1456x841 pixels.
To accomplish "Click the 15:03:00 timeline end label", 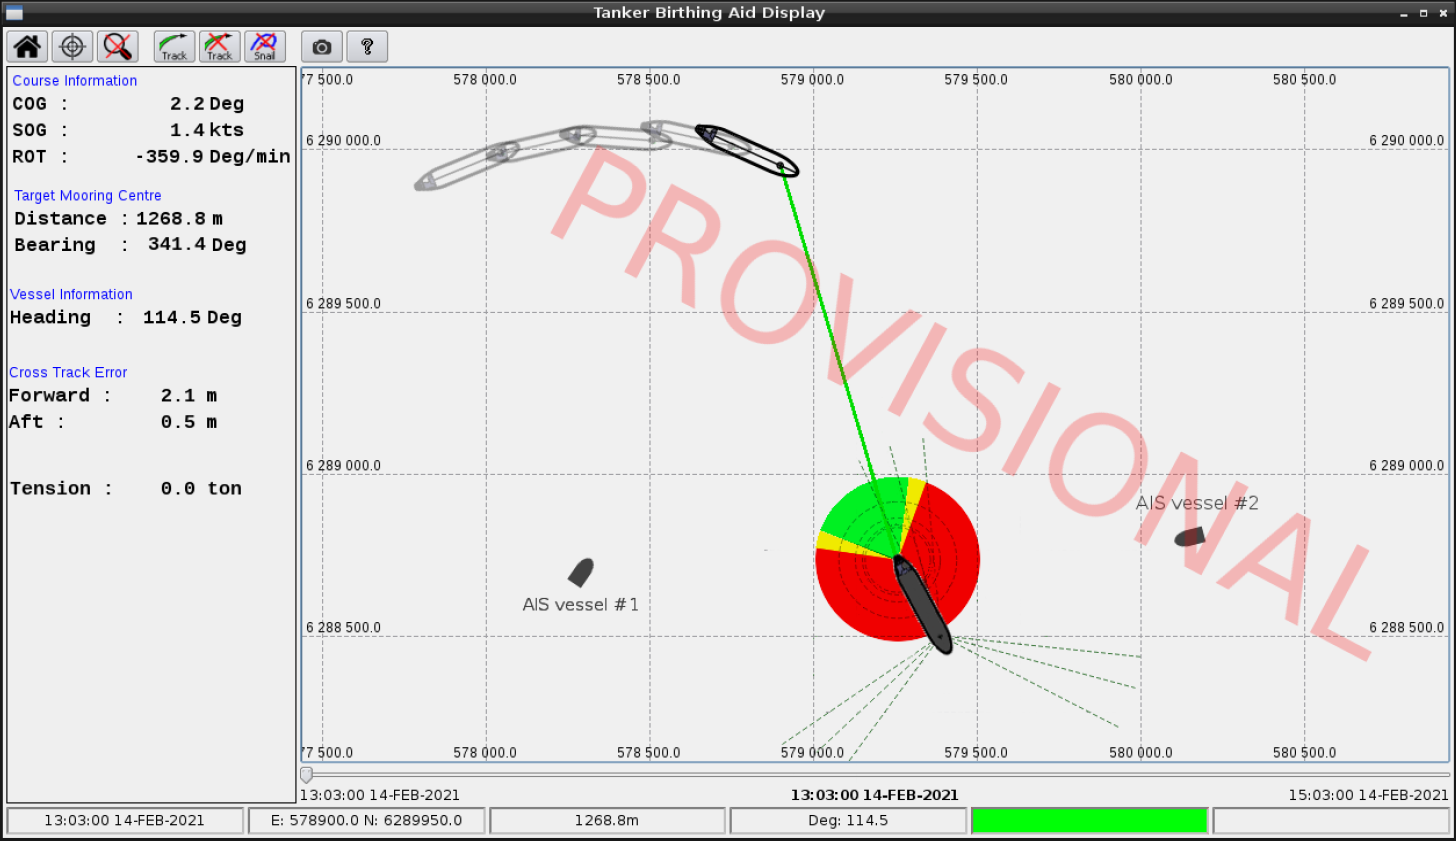I will [x=1368, y=794].
